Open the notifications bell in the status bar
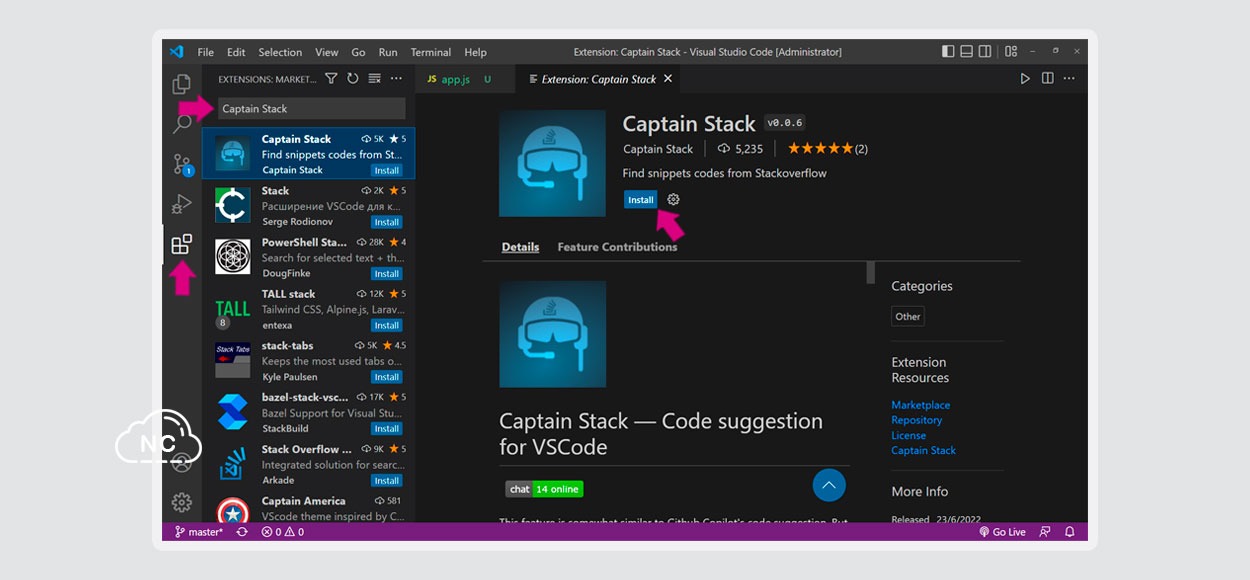This screenshot has width=1250, height=580. (x=1069, y=532)
